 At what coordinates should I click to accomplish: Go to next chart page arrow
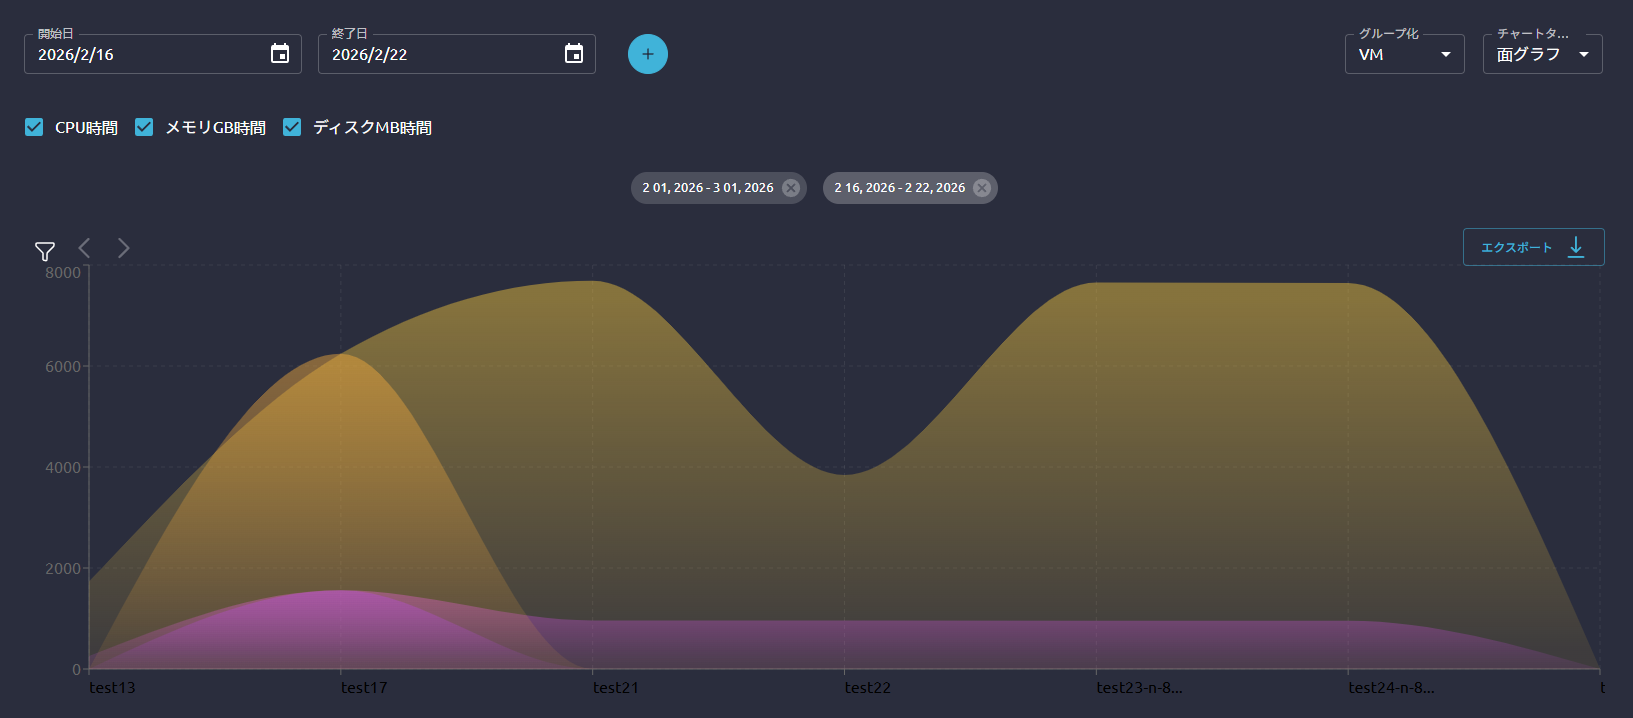(x=123, y=248)
